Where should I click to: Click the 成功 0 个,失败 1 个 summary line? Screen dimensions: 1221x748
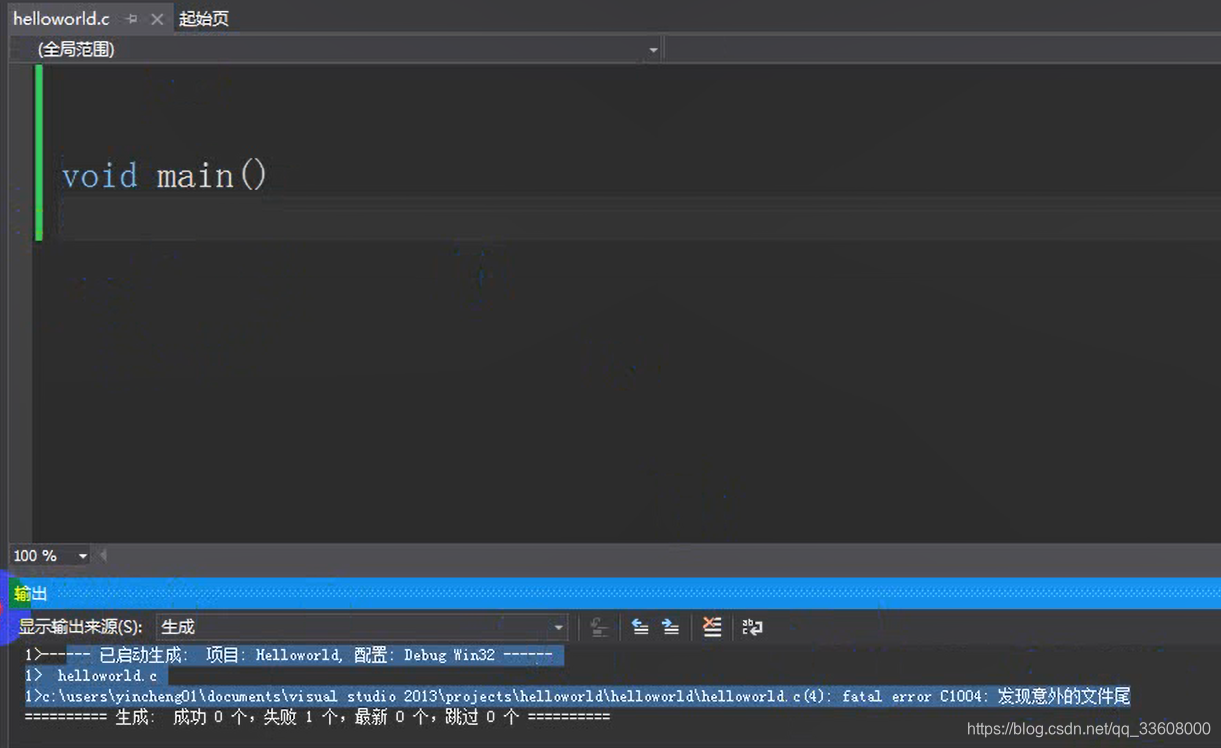tap(317, 717)
